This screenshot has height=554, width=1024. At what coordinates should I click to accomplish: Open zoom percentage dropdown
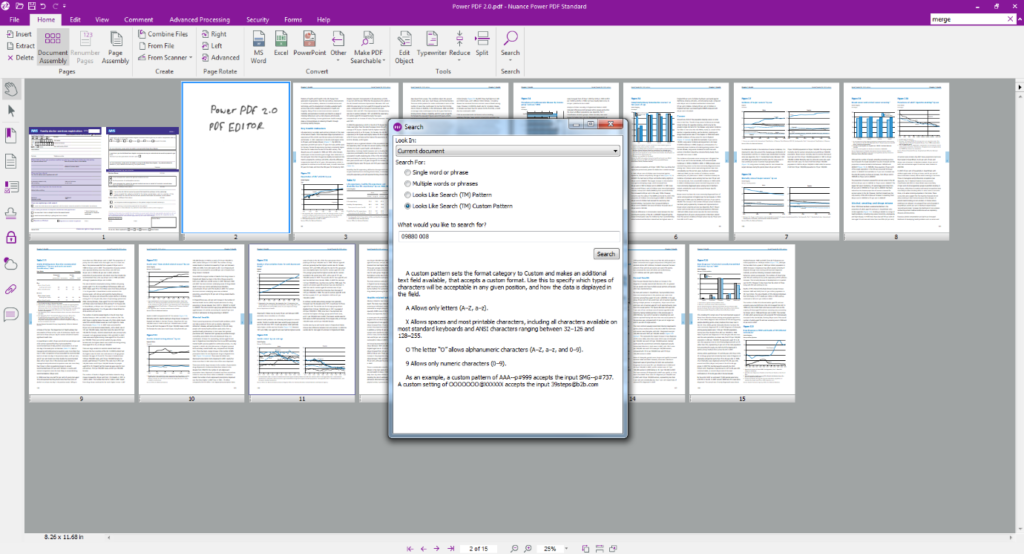(566, 549)
